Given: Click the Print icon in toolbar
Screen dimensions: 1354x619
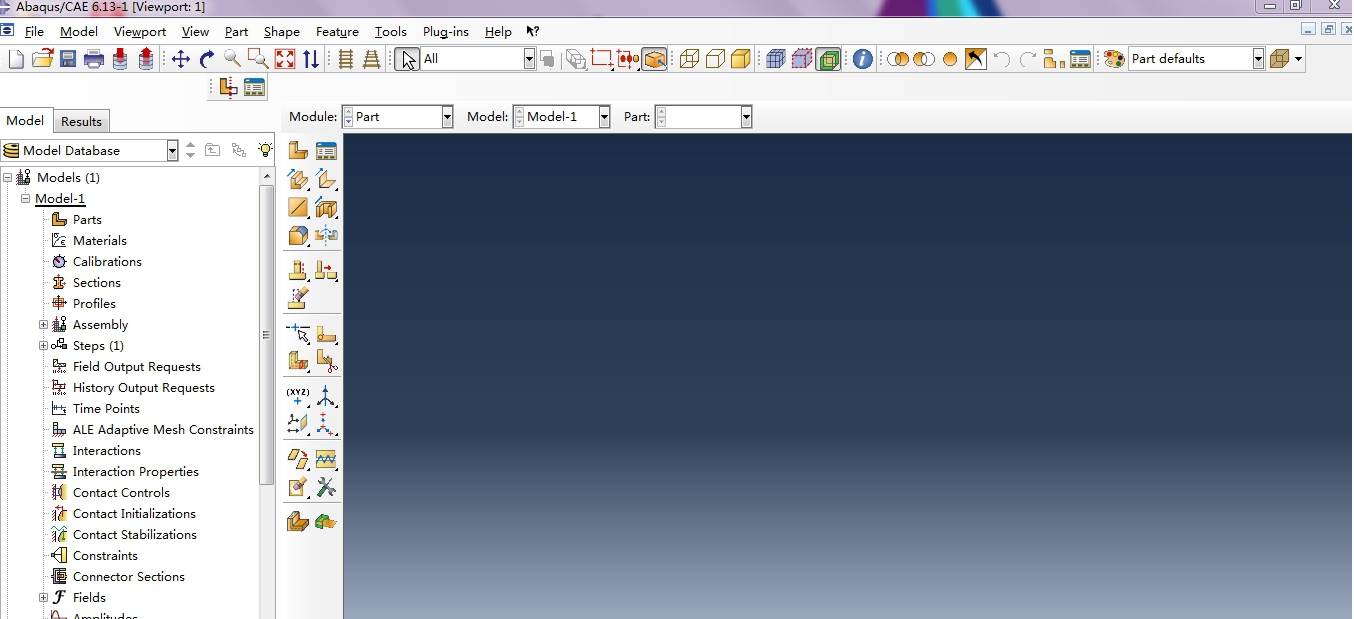Looking at the screenshot, I should tap(94, 59).
